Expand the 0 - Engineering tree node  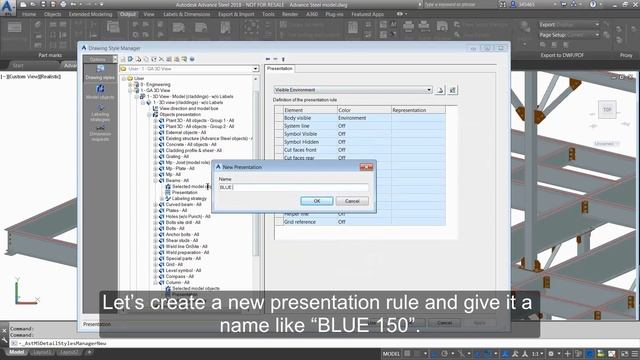pyautogui.click(x=130, y=84)
